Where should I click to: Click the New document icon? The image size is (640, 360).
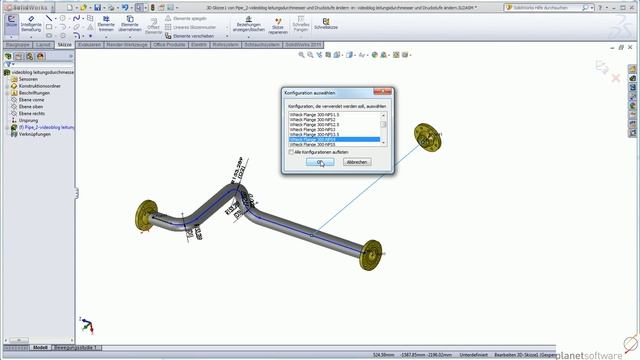70,7
